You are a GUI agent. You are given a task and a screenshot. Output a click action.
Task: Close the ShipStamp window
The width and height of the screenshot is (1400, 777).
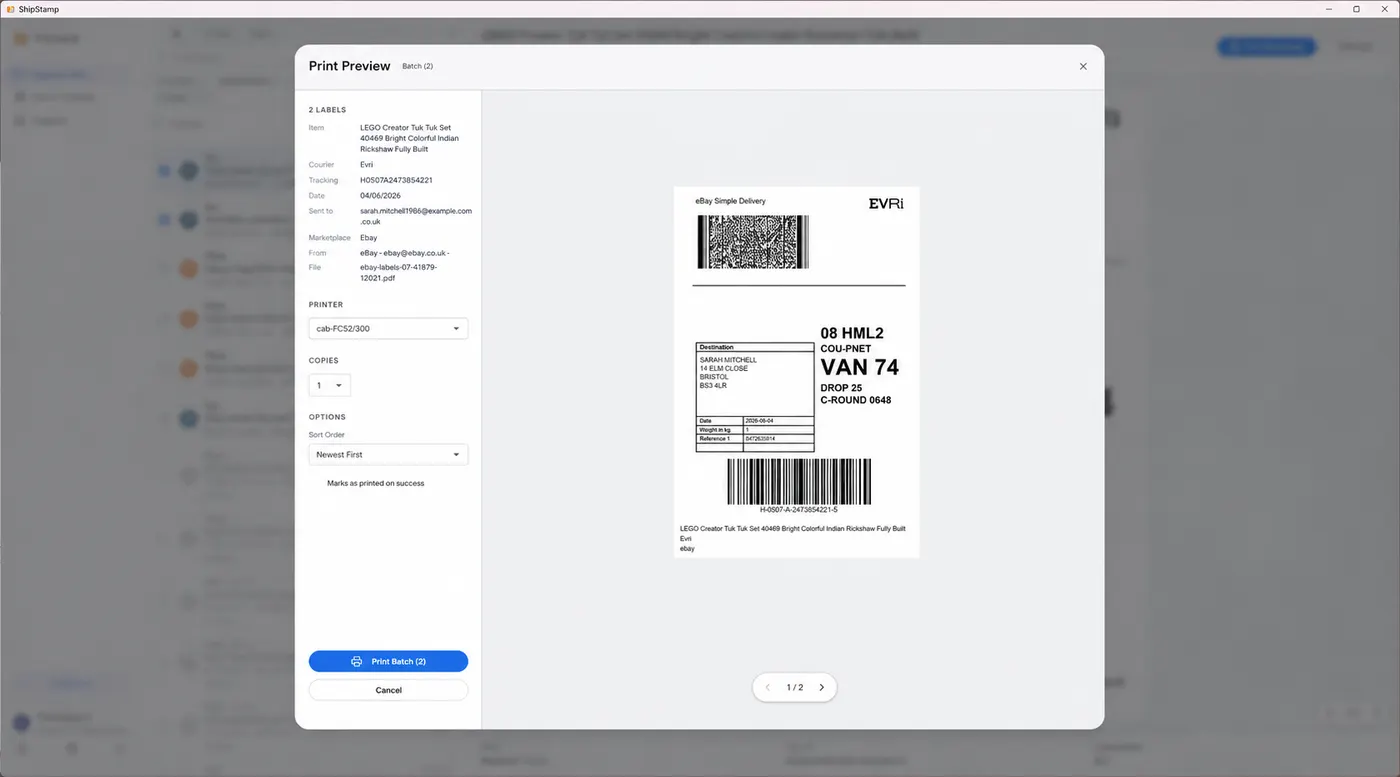tap(1383, 9)
